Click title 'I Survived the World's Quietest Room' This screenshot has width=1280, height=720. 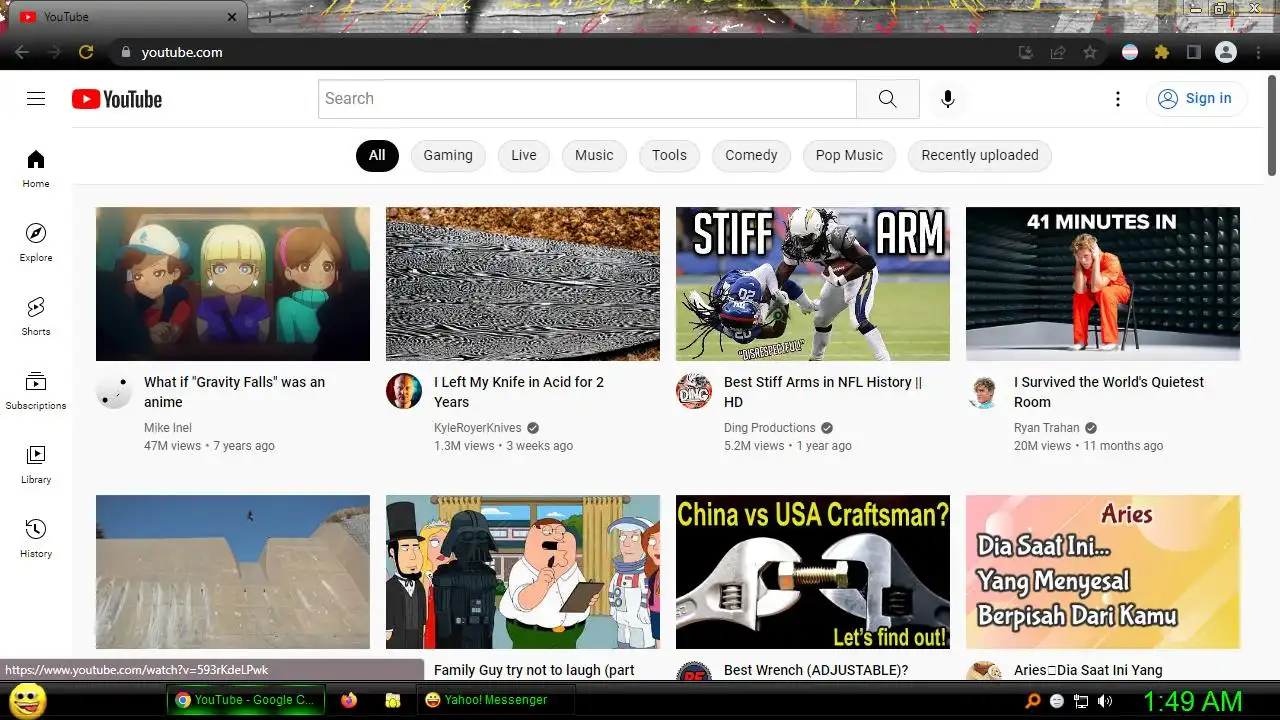click(x=1109, y=392)
